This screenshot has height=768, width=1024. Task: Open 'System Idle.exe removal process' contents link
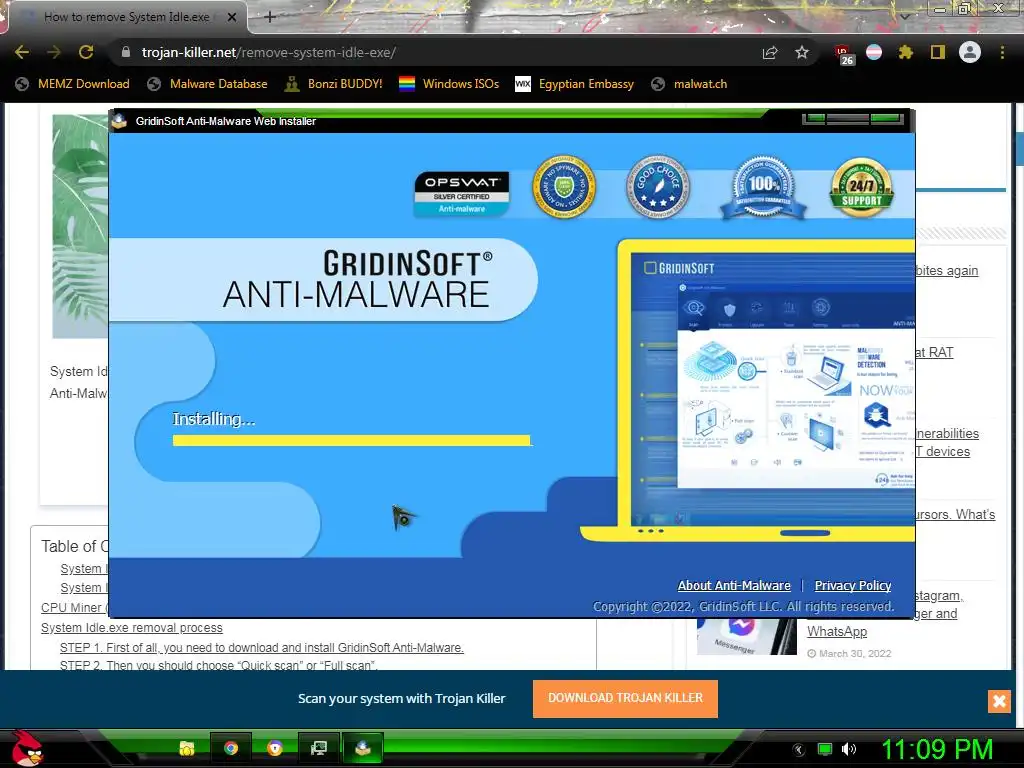point(132,628)
